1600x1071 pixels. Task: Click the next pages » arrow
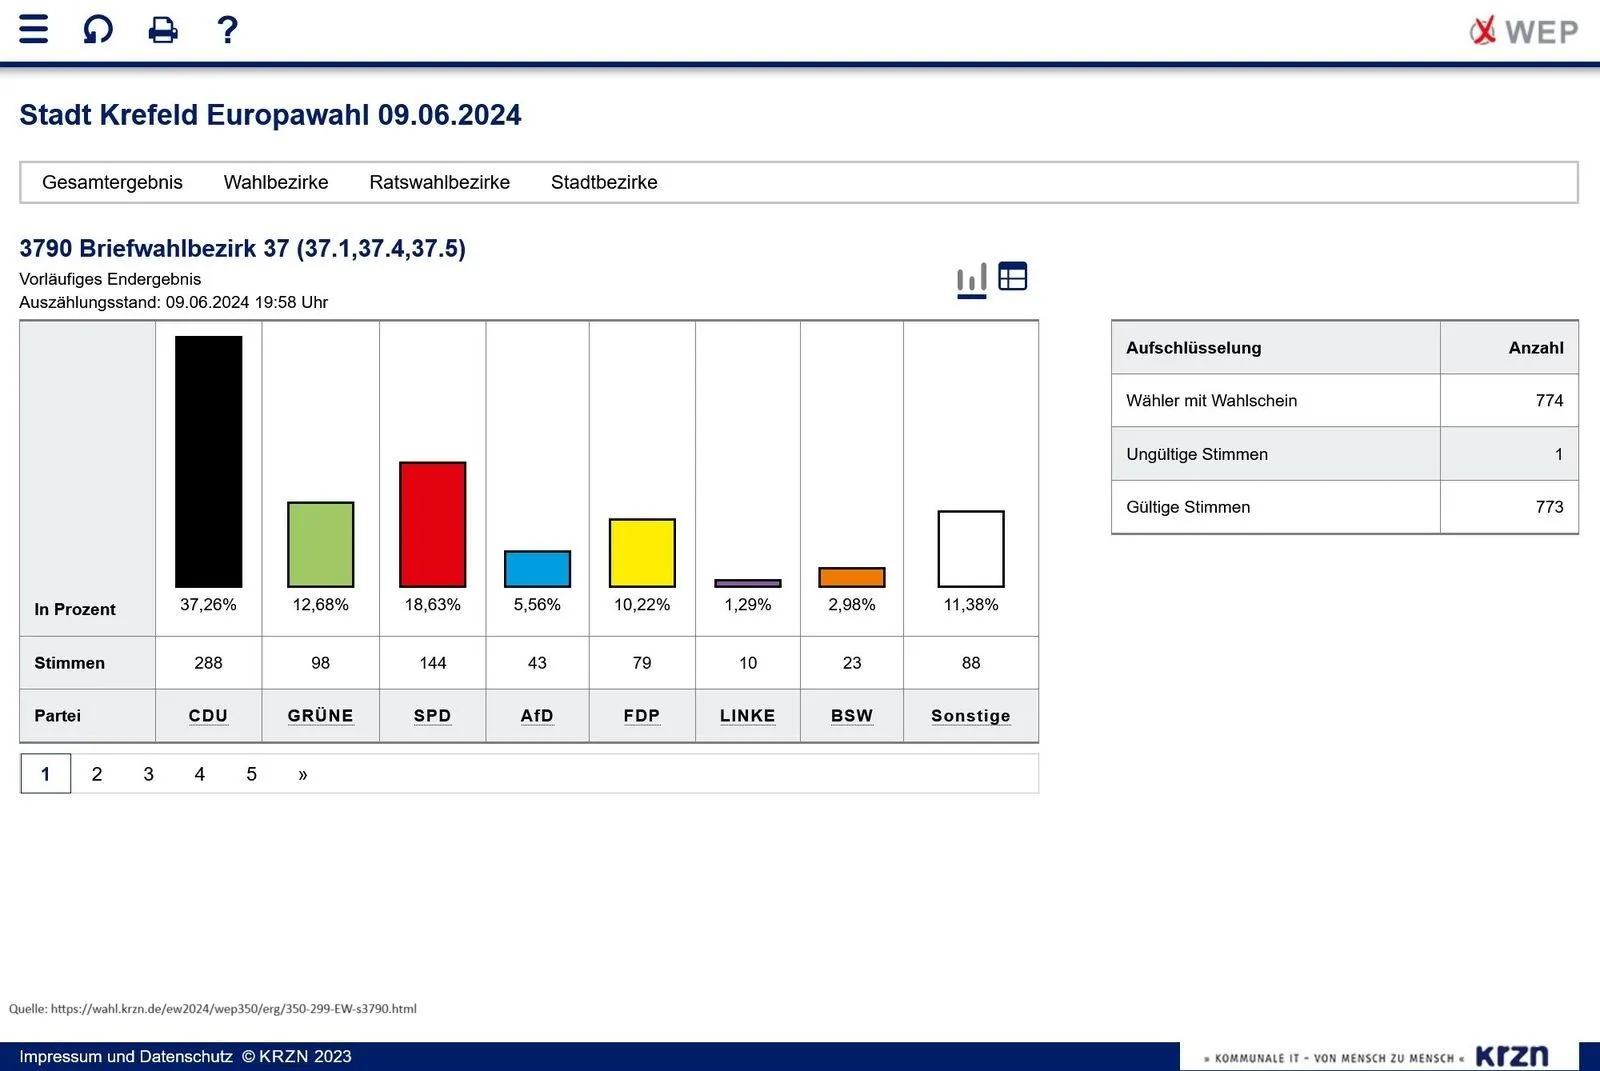[303, 774]
